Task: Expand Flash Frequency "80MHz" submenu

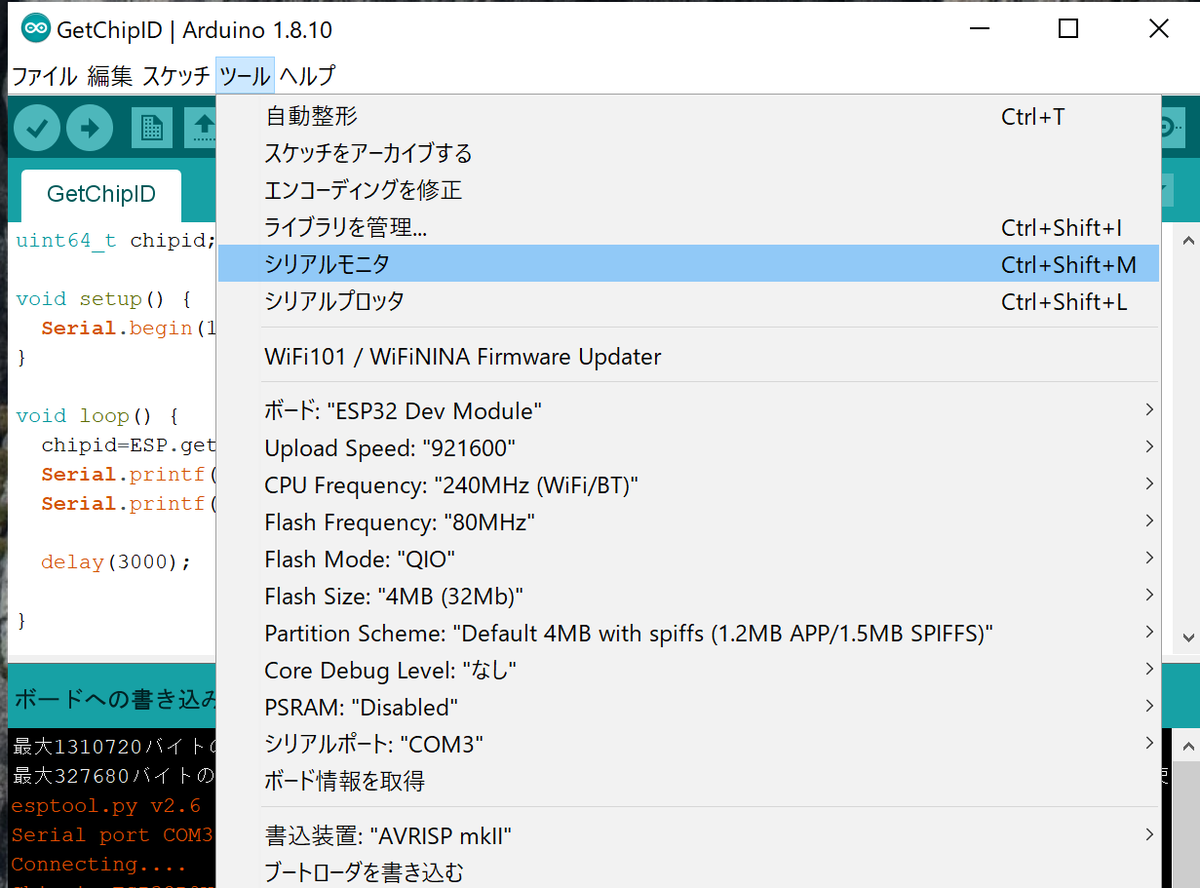Action: [688, 522]
